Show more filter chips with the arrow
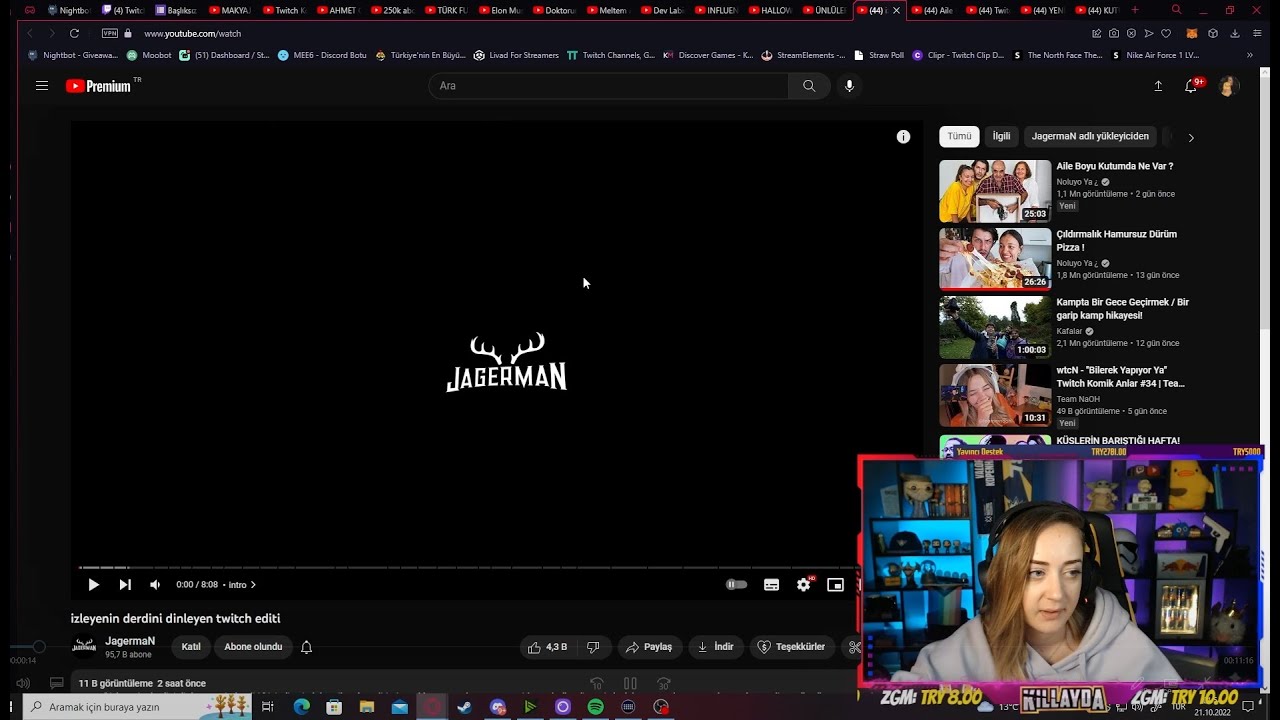The image size is (1280, 720). [x=1190, y=137]
